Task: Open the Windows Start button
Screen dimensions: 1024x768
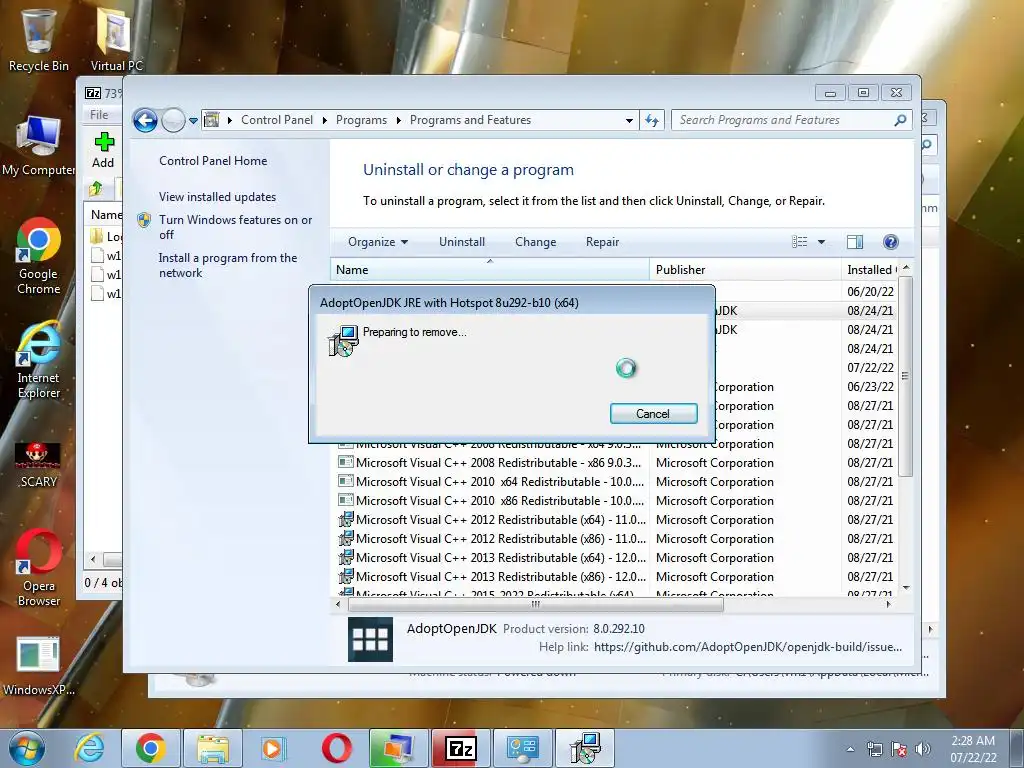Action: pyautogui.click(x=27, y=748)
